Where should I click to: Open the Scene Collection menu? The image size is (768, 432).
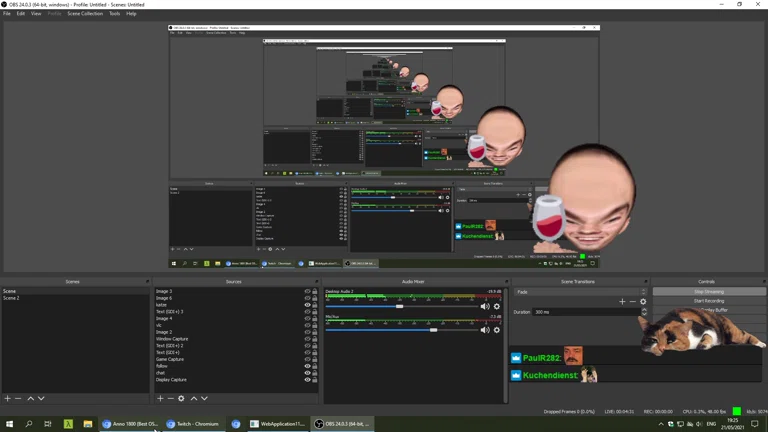[85, 14]
